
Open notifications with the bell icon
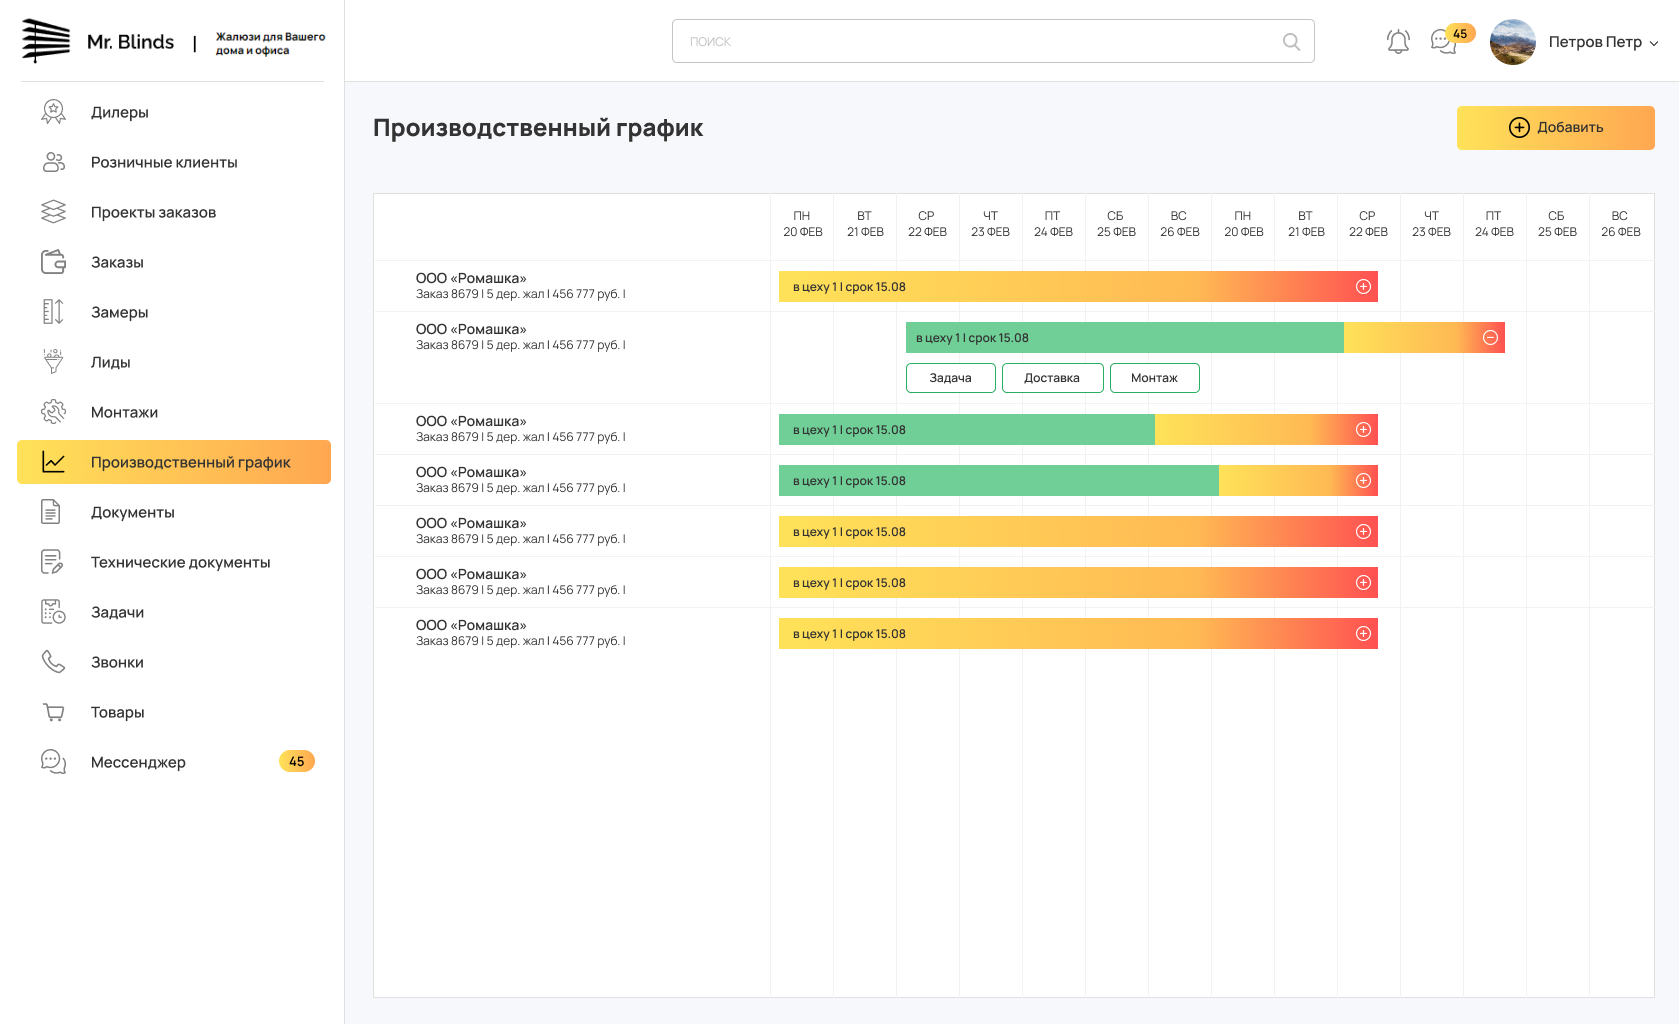(1398, 41)
